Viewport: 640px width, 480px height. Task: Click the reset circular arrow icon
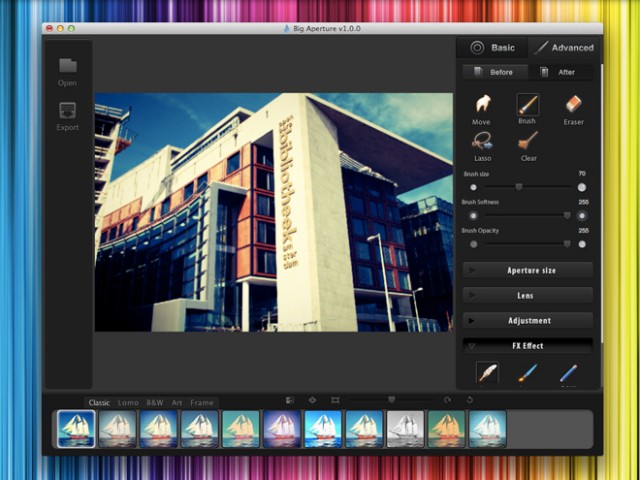point(469,400)
